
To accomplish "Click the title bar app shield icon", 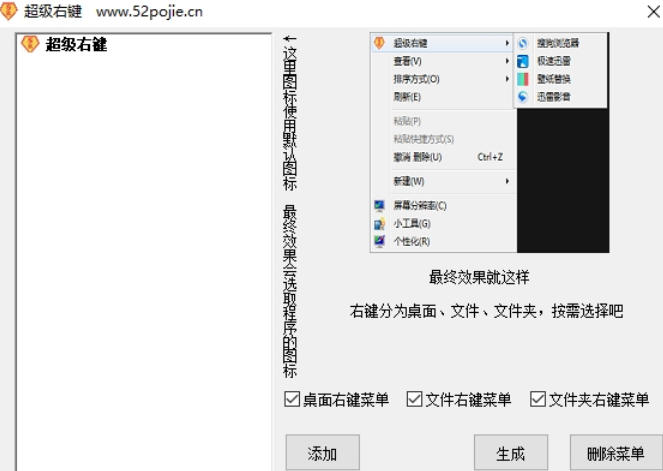I will click(x=8, y=11).
